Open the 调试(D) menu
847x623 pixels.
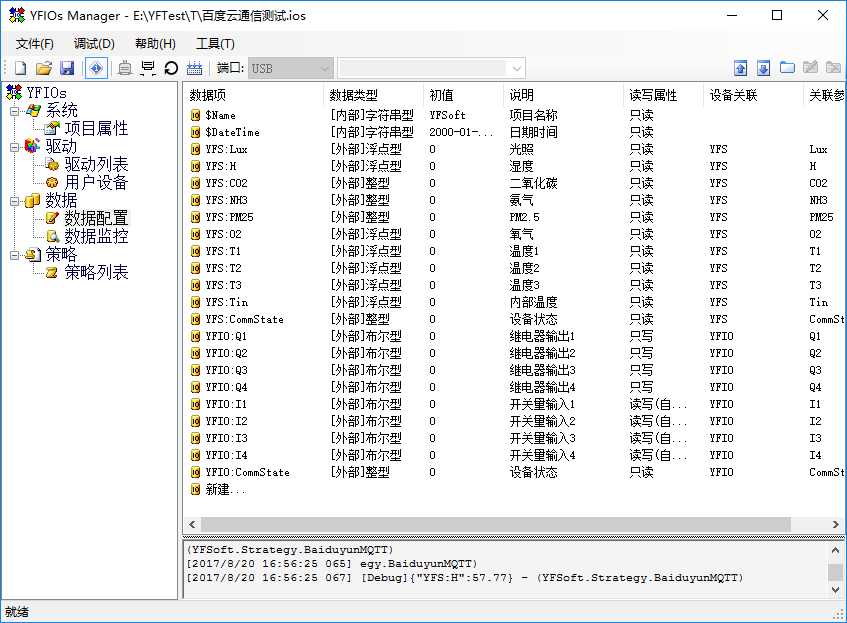[x=94, y=44]
